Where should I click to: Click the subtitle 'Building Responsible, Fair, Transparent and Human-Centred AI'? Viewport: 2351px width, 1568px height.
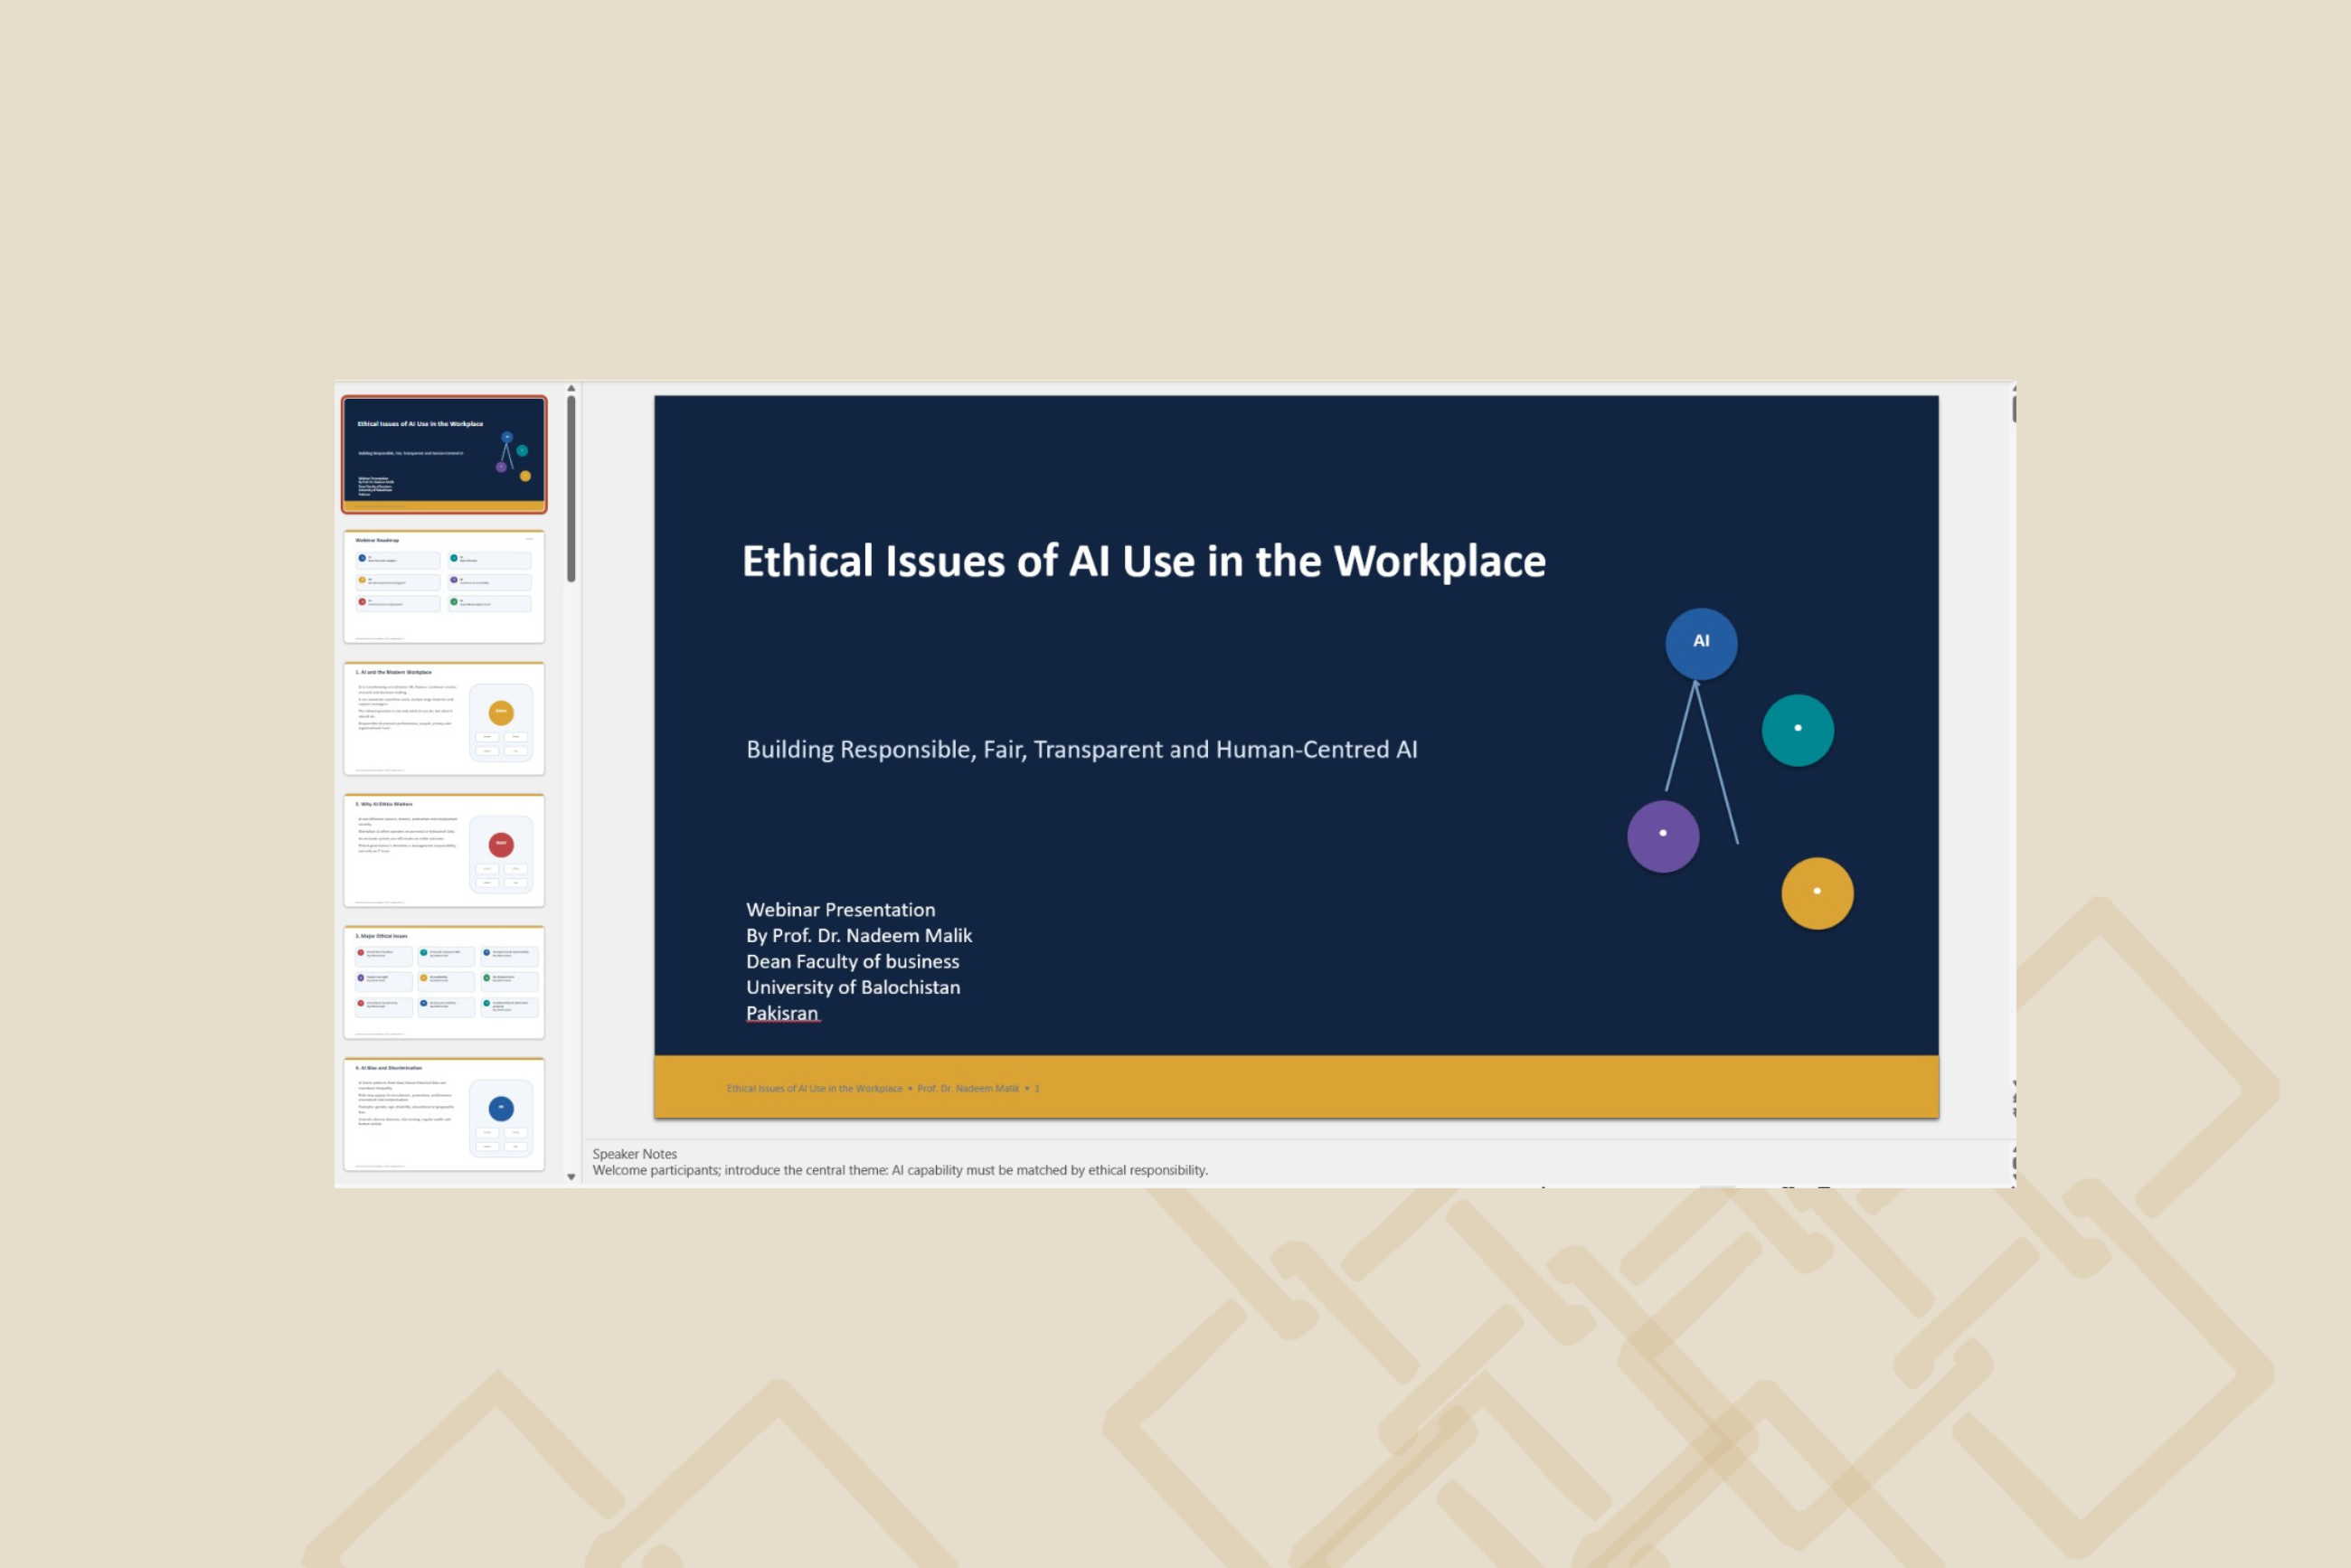click(1081, 750)
